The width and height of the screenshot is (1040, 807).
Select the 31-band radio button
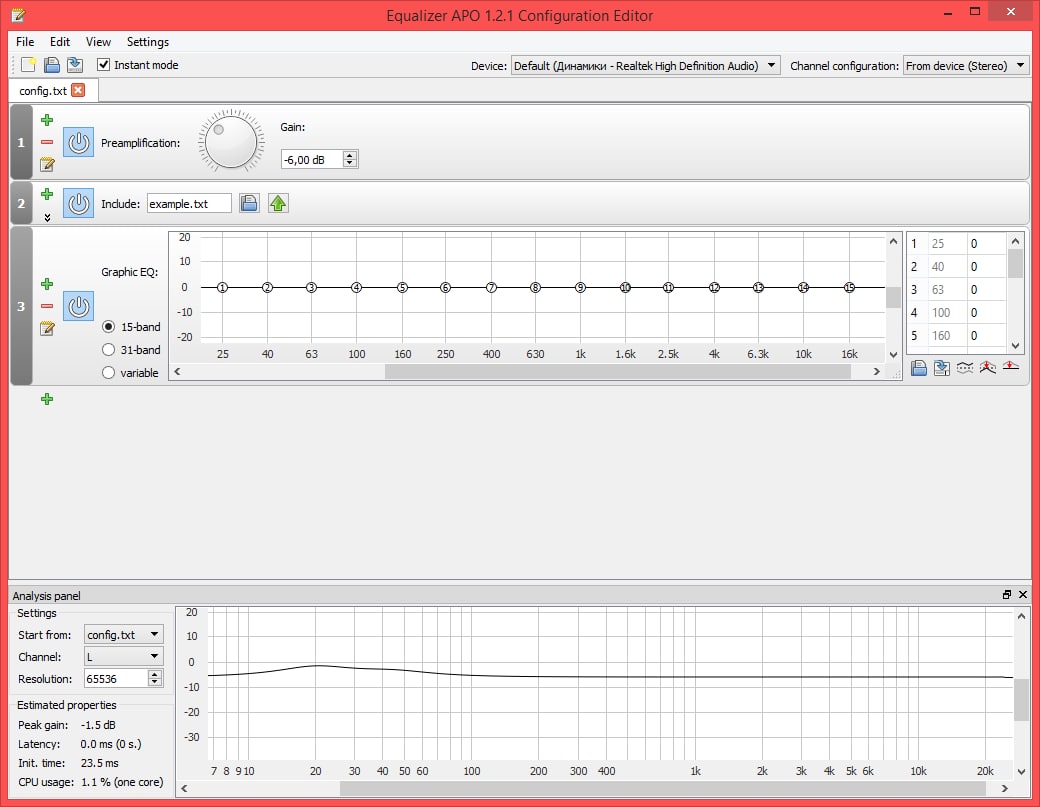tap(109, 349)
